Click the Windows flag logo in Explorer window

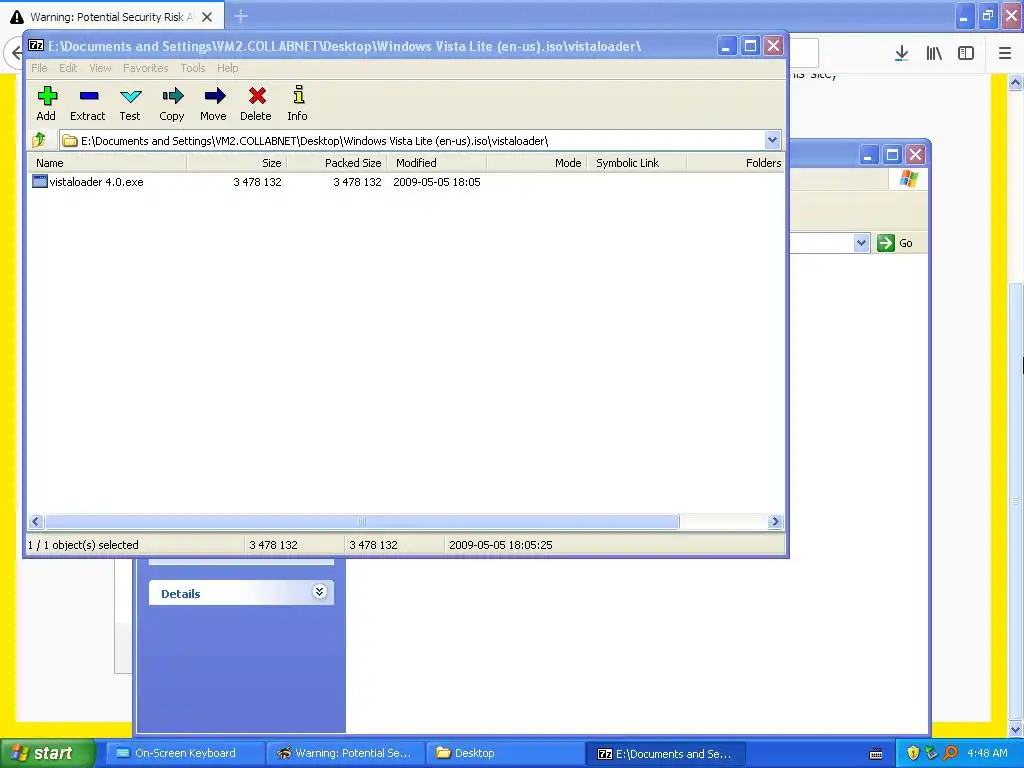coord(908,179)
